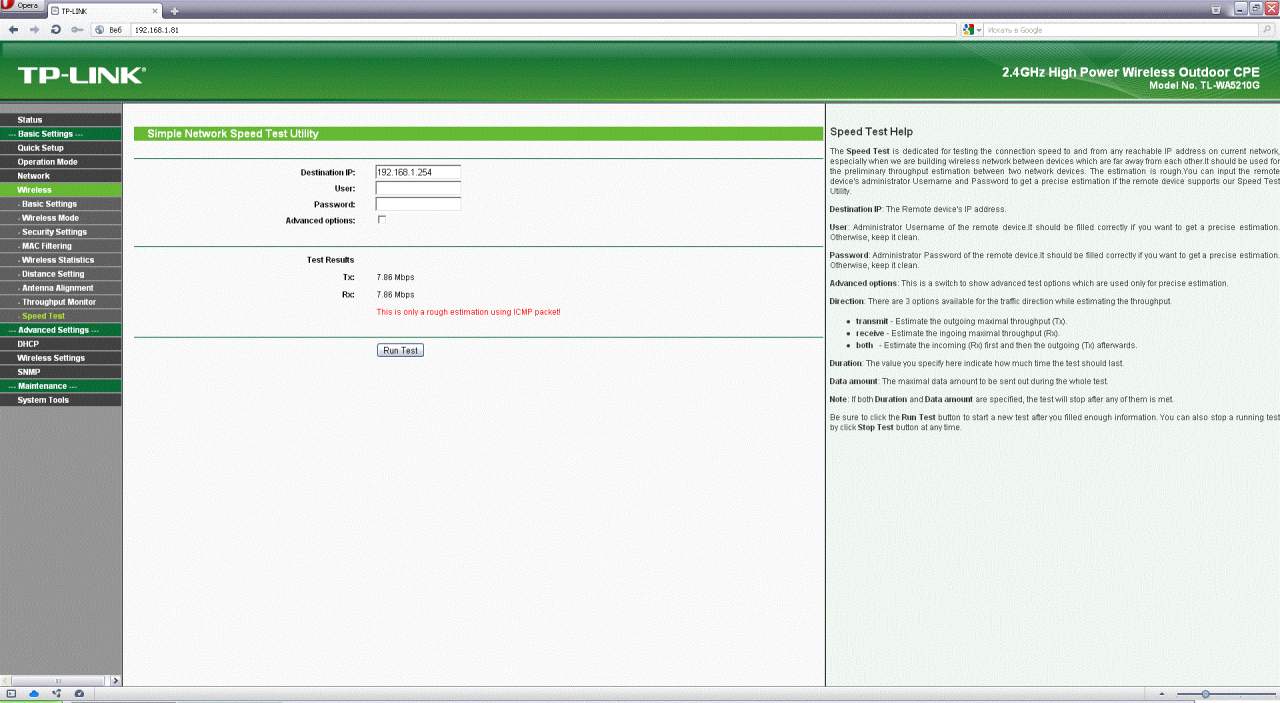The width and height of the screenshot is (1280, 703).
Task: Enable the Advanced options checkbox
Action: (381, 219)
